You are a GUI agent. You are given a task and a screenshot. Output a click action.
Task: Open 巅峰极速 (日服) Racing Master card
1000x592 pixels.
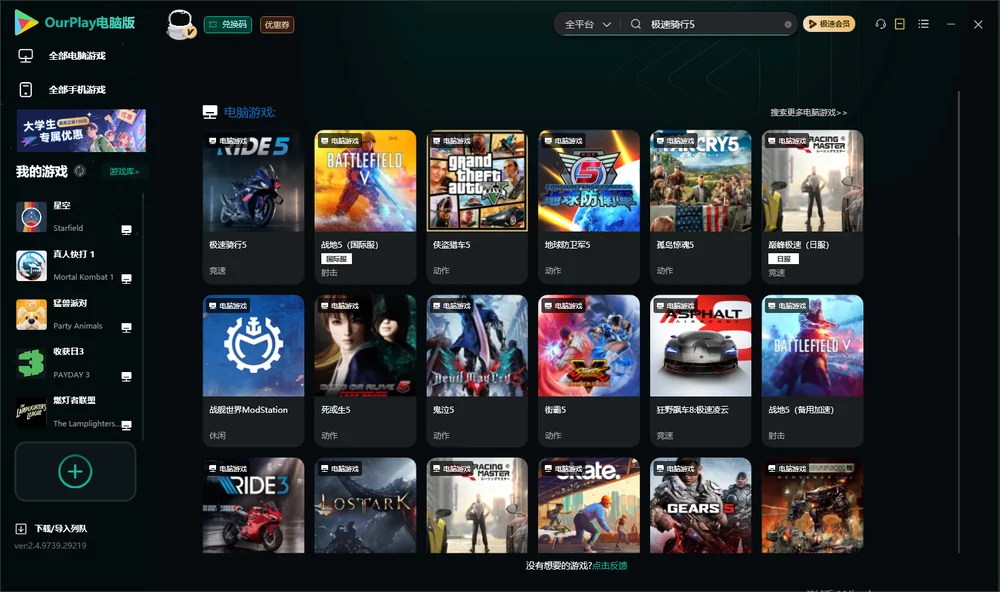[x=812, y=207]
